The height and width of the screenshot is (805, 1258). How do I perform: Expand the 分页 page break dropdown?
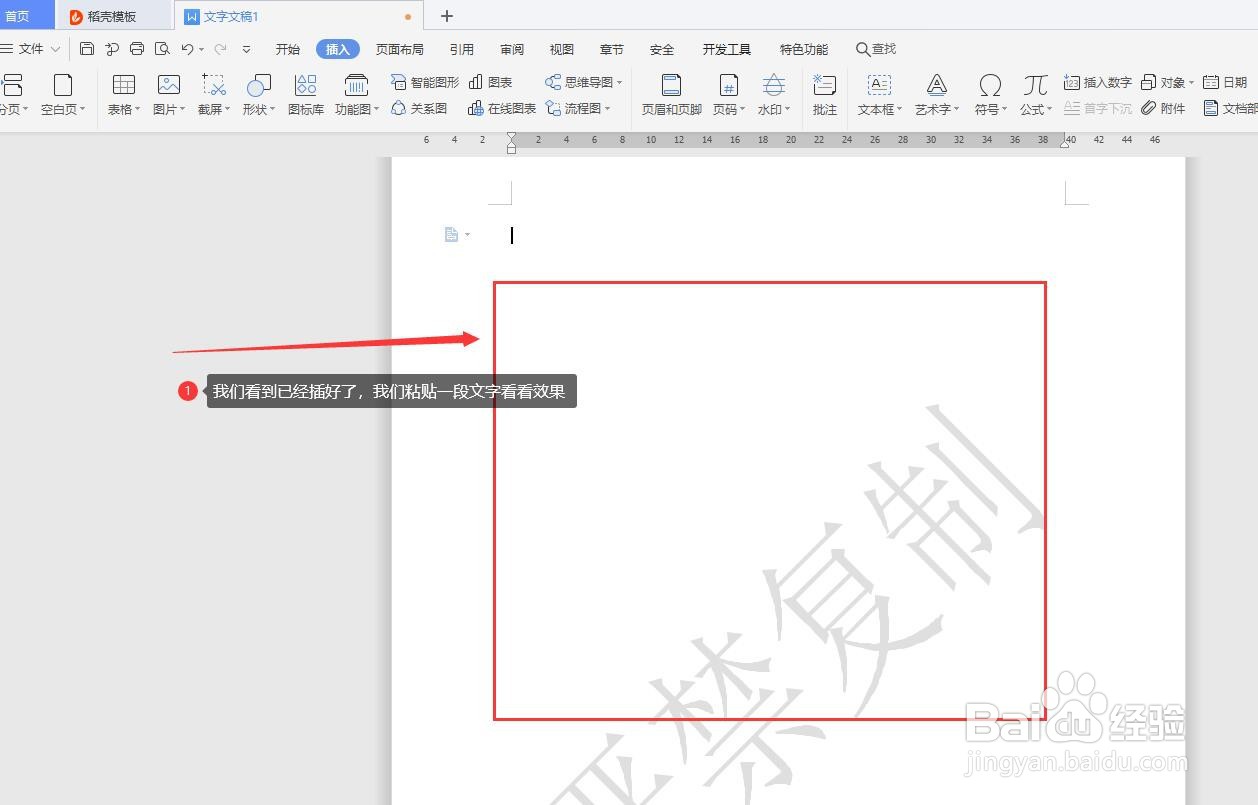[25, 110]
